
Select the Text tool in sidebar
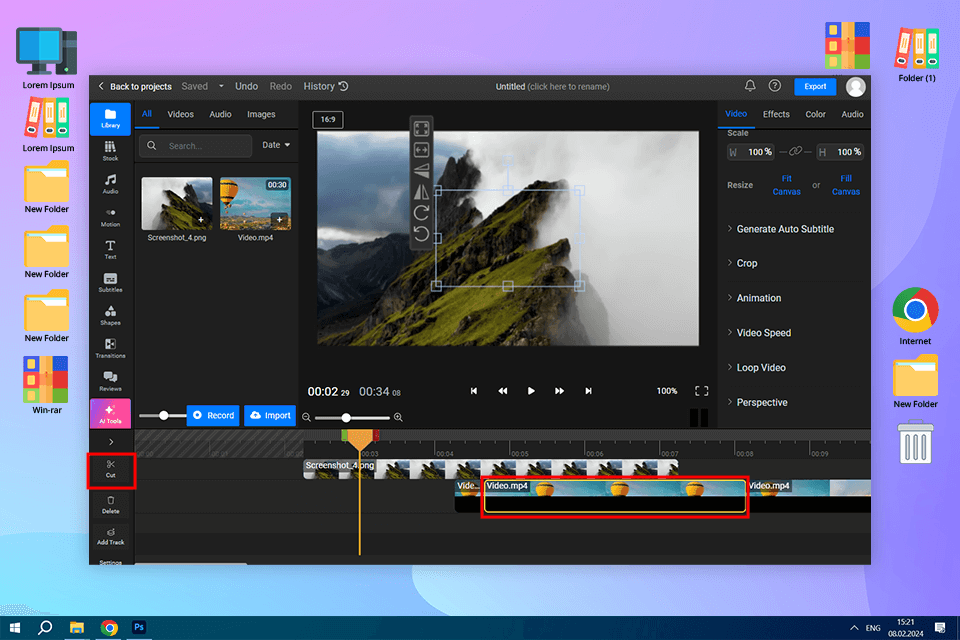click(110, 249)
